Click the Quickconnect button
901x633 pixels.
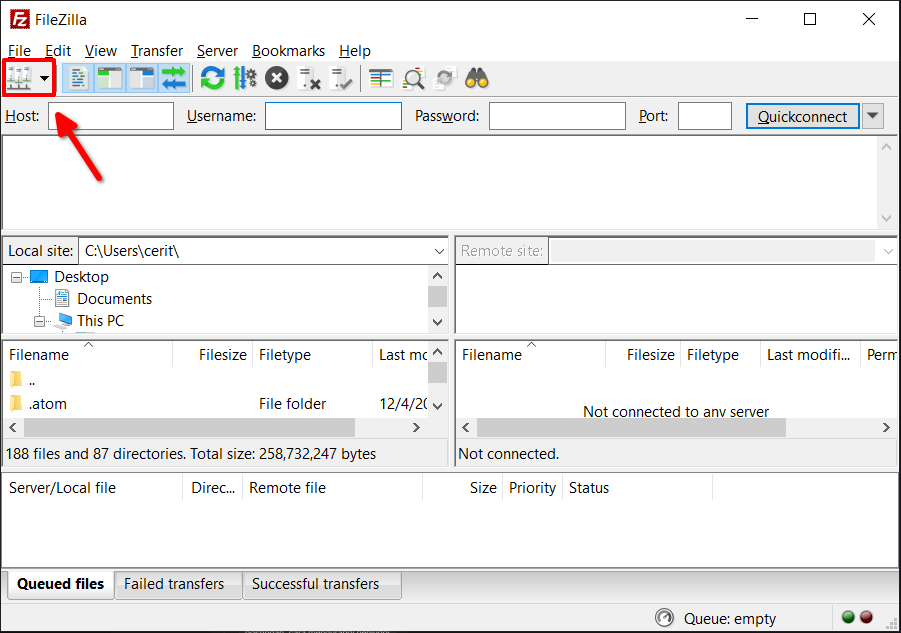pos(802,117)
